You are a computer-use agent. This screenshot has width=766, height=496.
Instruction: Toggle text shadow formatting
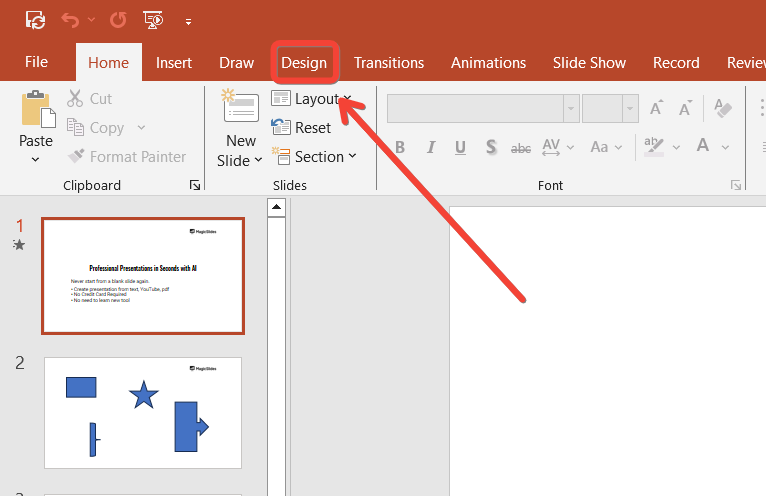[491, 147]
